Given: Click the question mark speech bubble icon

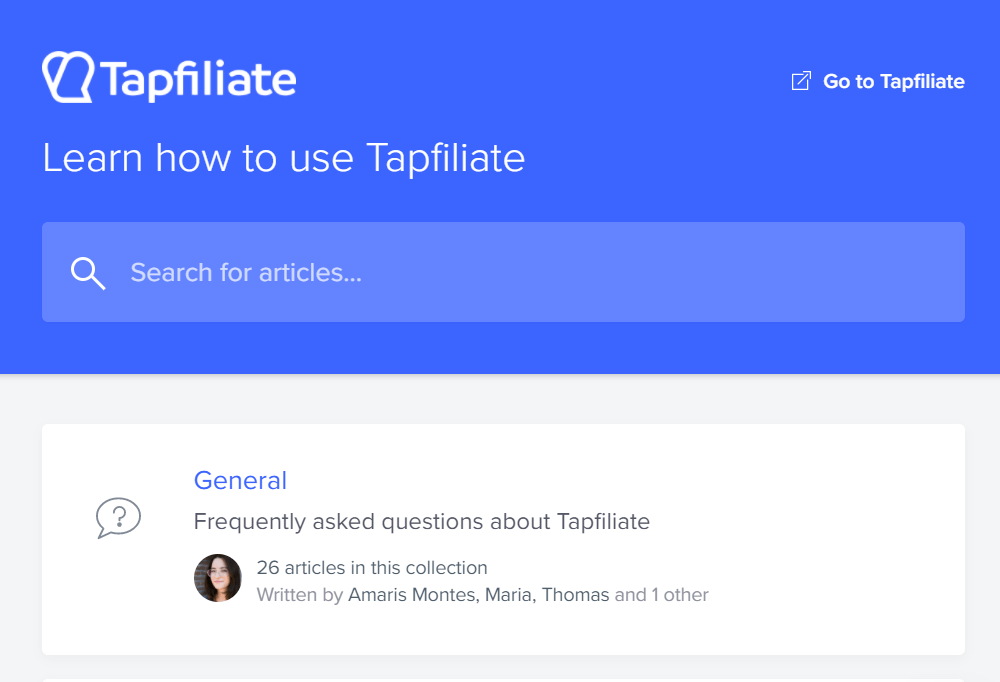Looking at the screenshot, I should [118, 517].
